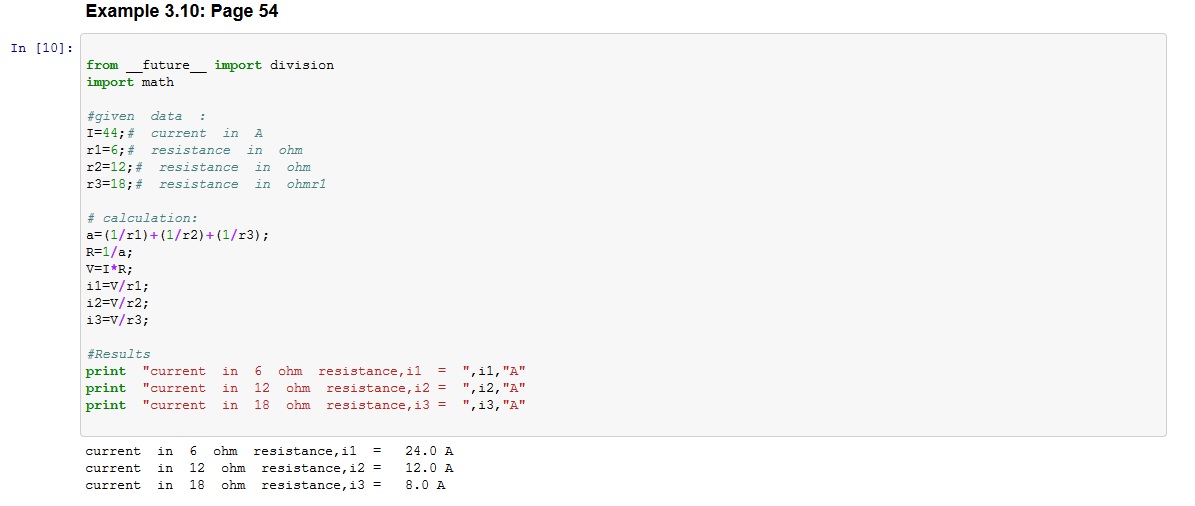Click the r1=6 resistance line
Screen dimensions: 1195x506
pyautogui.click(x=194, y=150)
